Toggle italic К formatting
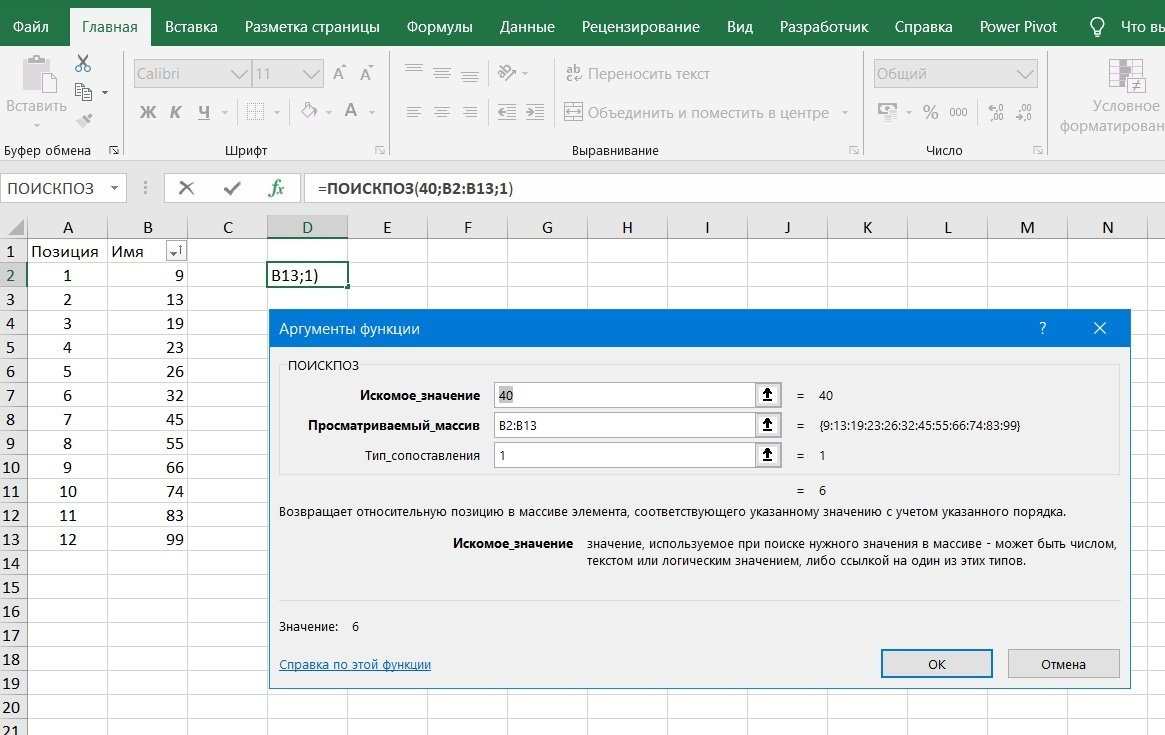The height and width of the screenshot is (735, 1165). [176, 112]
